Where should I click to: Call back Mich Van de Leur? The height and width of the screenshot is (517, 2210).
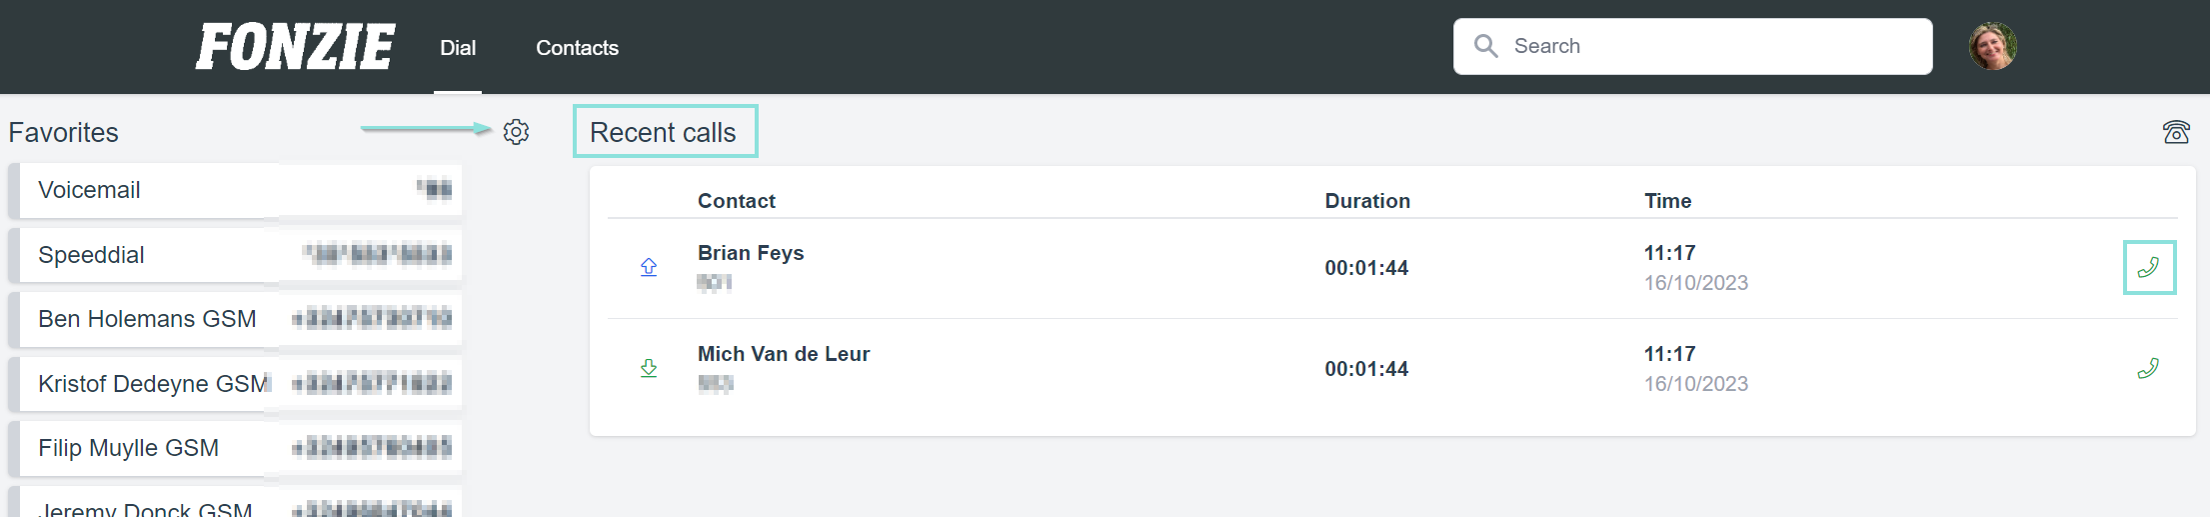point(2148,368)
